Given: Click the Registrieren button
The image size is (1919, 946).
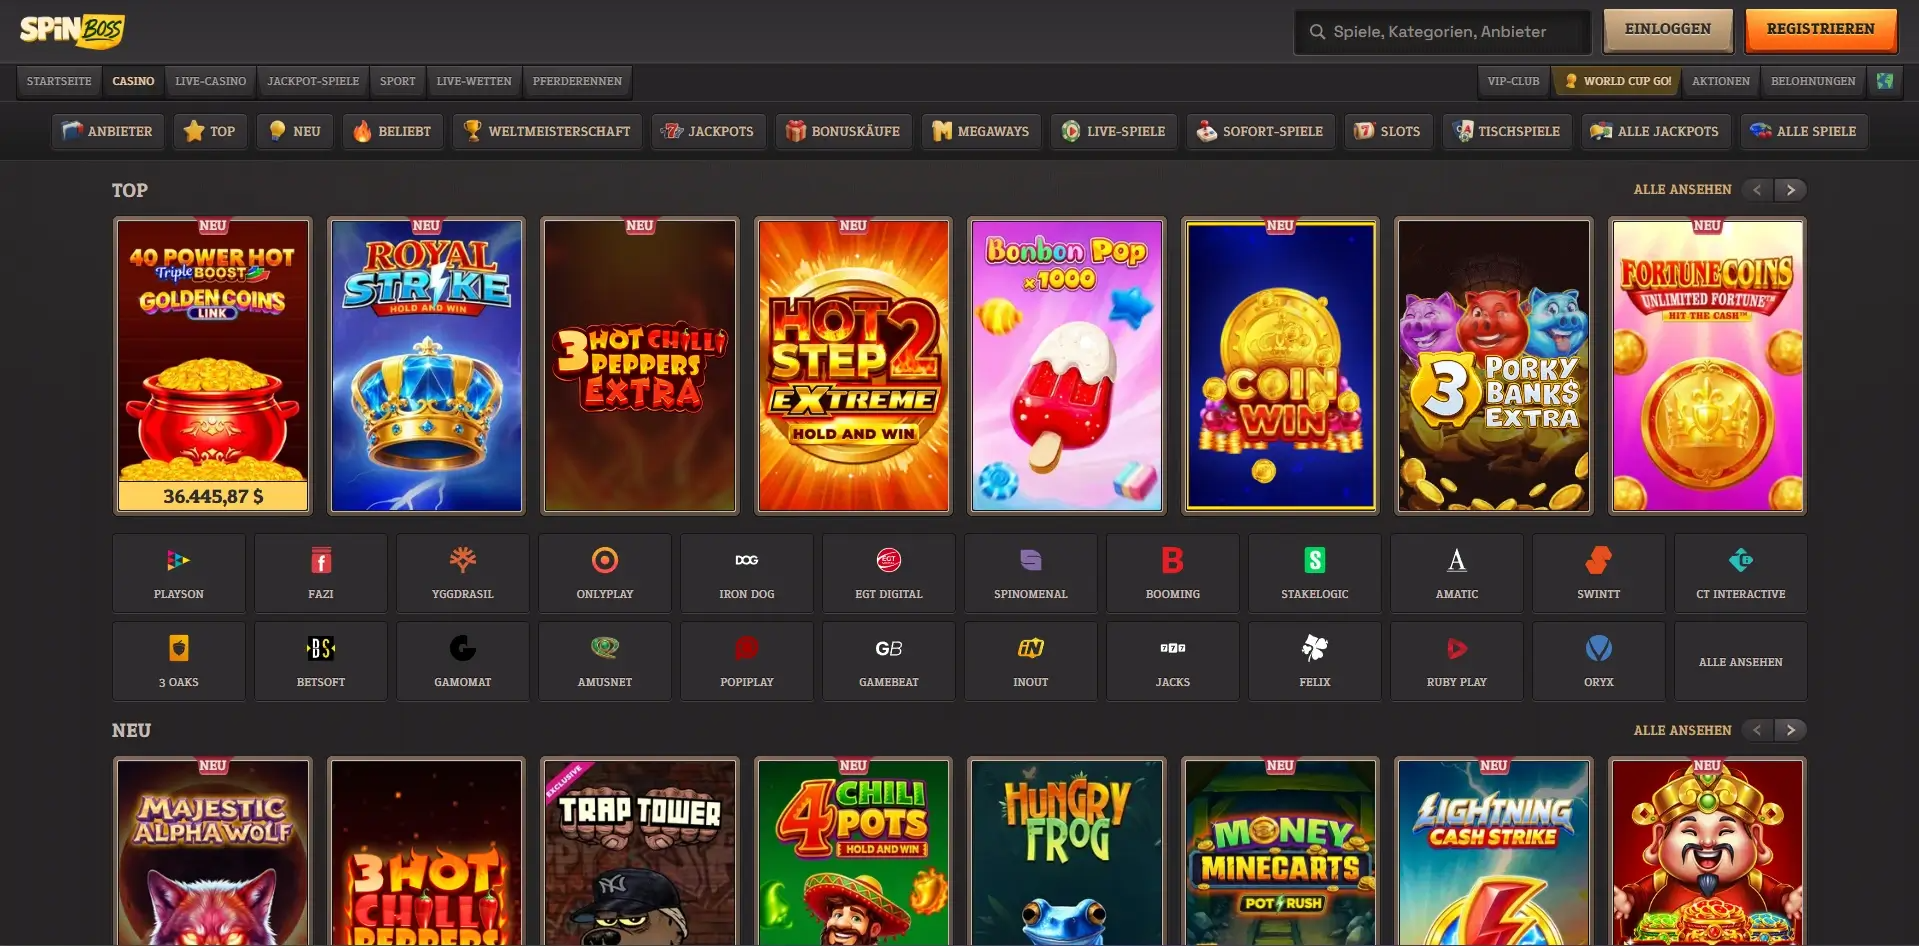Looking at the screenshot, I should pyautogui.click(x=1821, y=30).
